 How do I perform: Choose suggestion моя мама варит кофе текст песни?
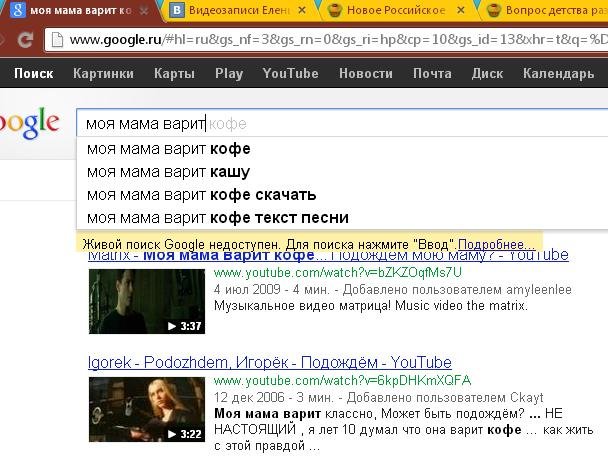pyautogui.click(x=342, y=218)
